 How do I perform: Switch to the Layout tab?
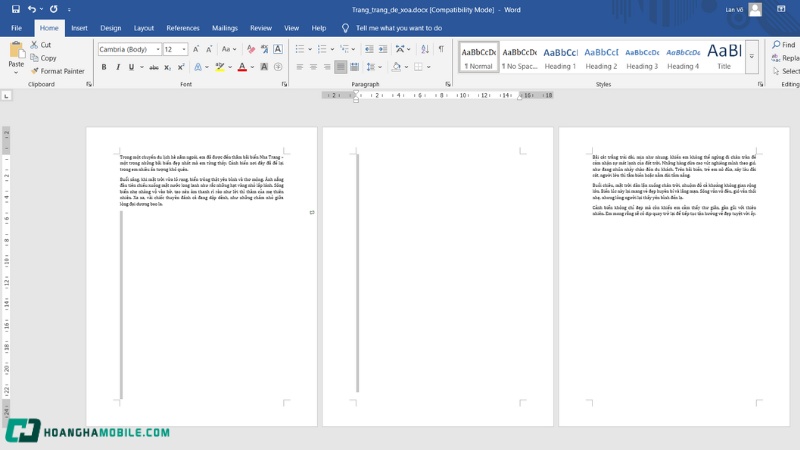pos(144,28)
